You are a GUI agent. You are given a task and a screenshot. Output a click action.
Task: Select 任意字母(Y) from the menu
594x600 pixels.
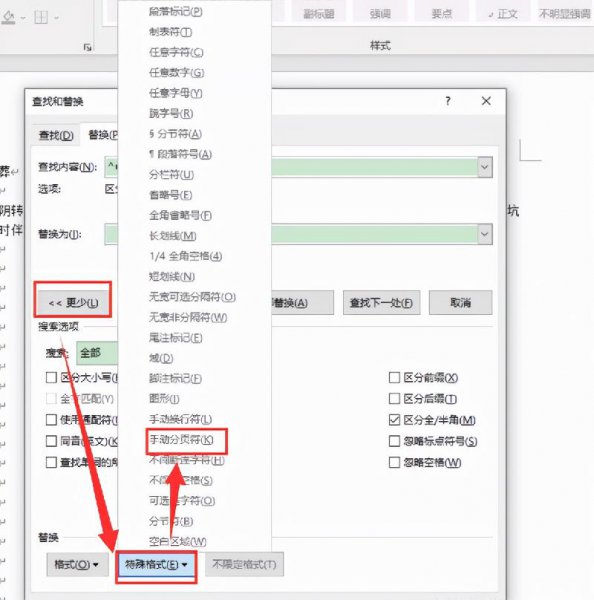point(176,93)
